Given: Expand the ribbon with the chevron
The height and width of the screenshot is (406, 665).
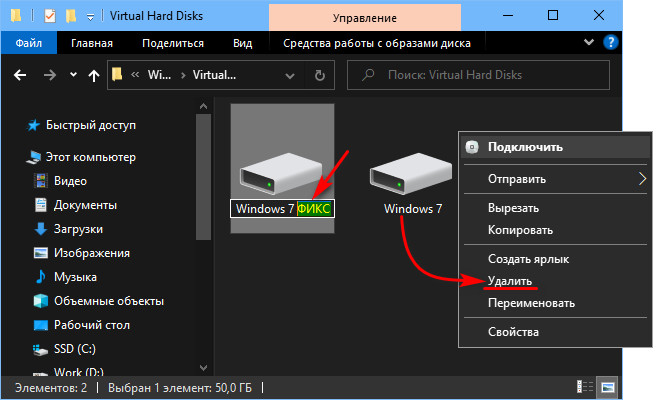Looking at the screenshot, I should coord(589,42).
